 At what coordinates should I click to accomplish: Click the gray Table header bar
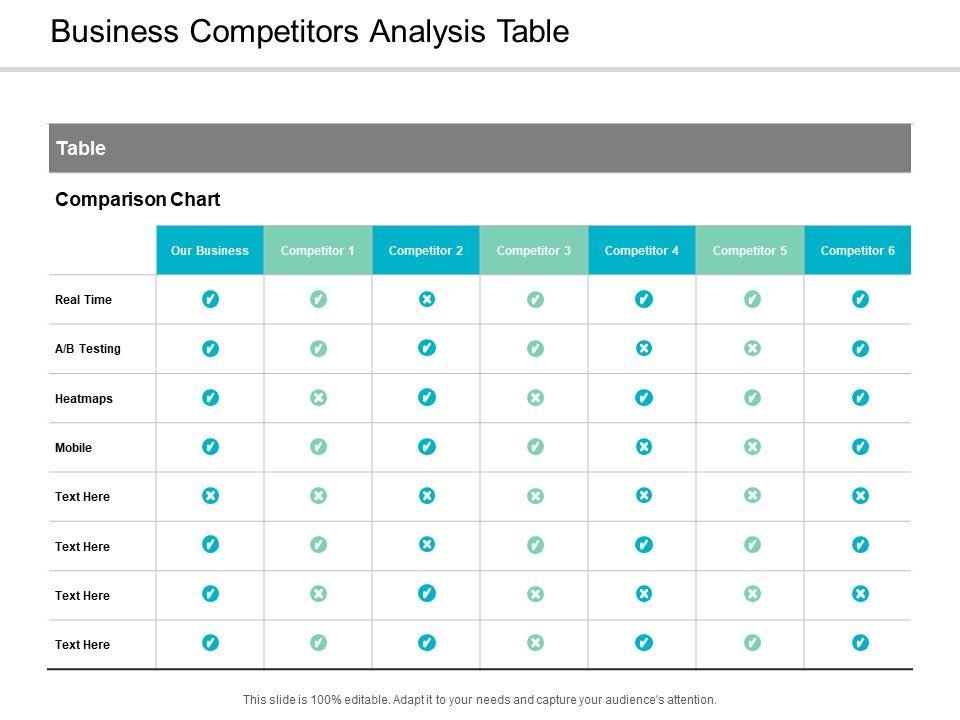pos(480,149)
